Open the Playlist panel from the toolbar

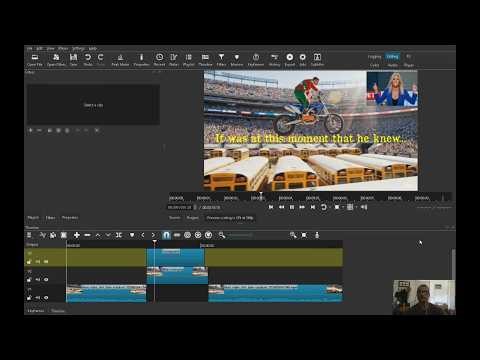click(x=188, y=60)
